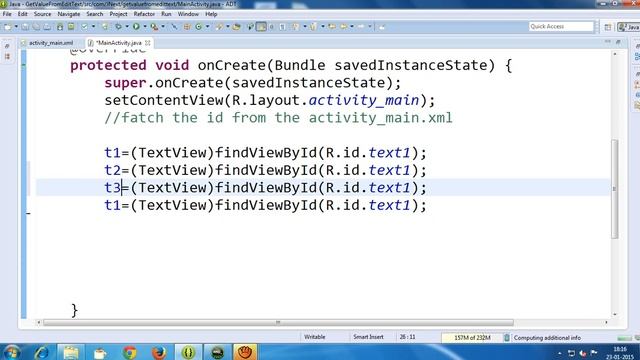640x360 pixels.
Task: Click the Open Type folder icon
Action: pos(236,27)
